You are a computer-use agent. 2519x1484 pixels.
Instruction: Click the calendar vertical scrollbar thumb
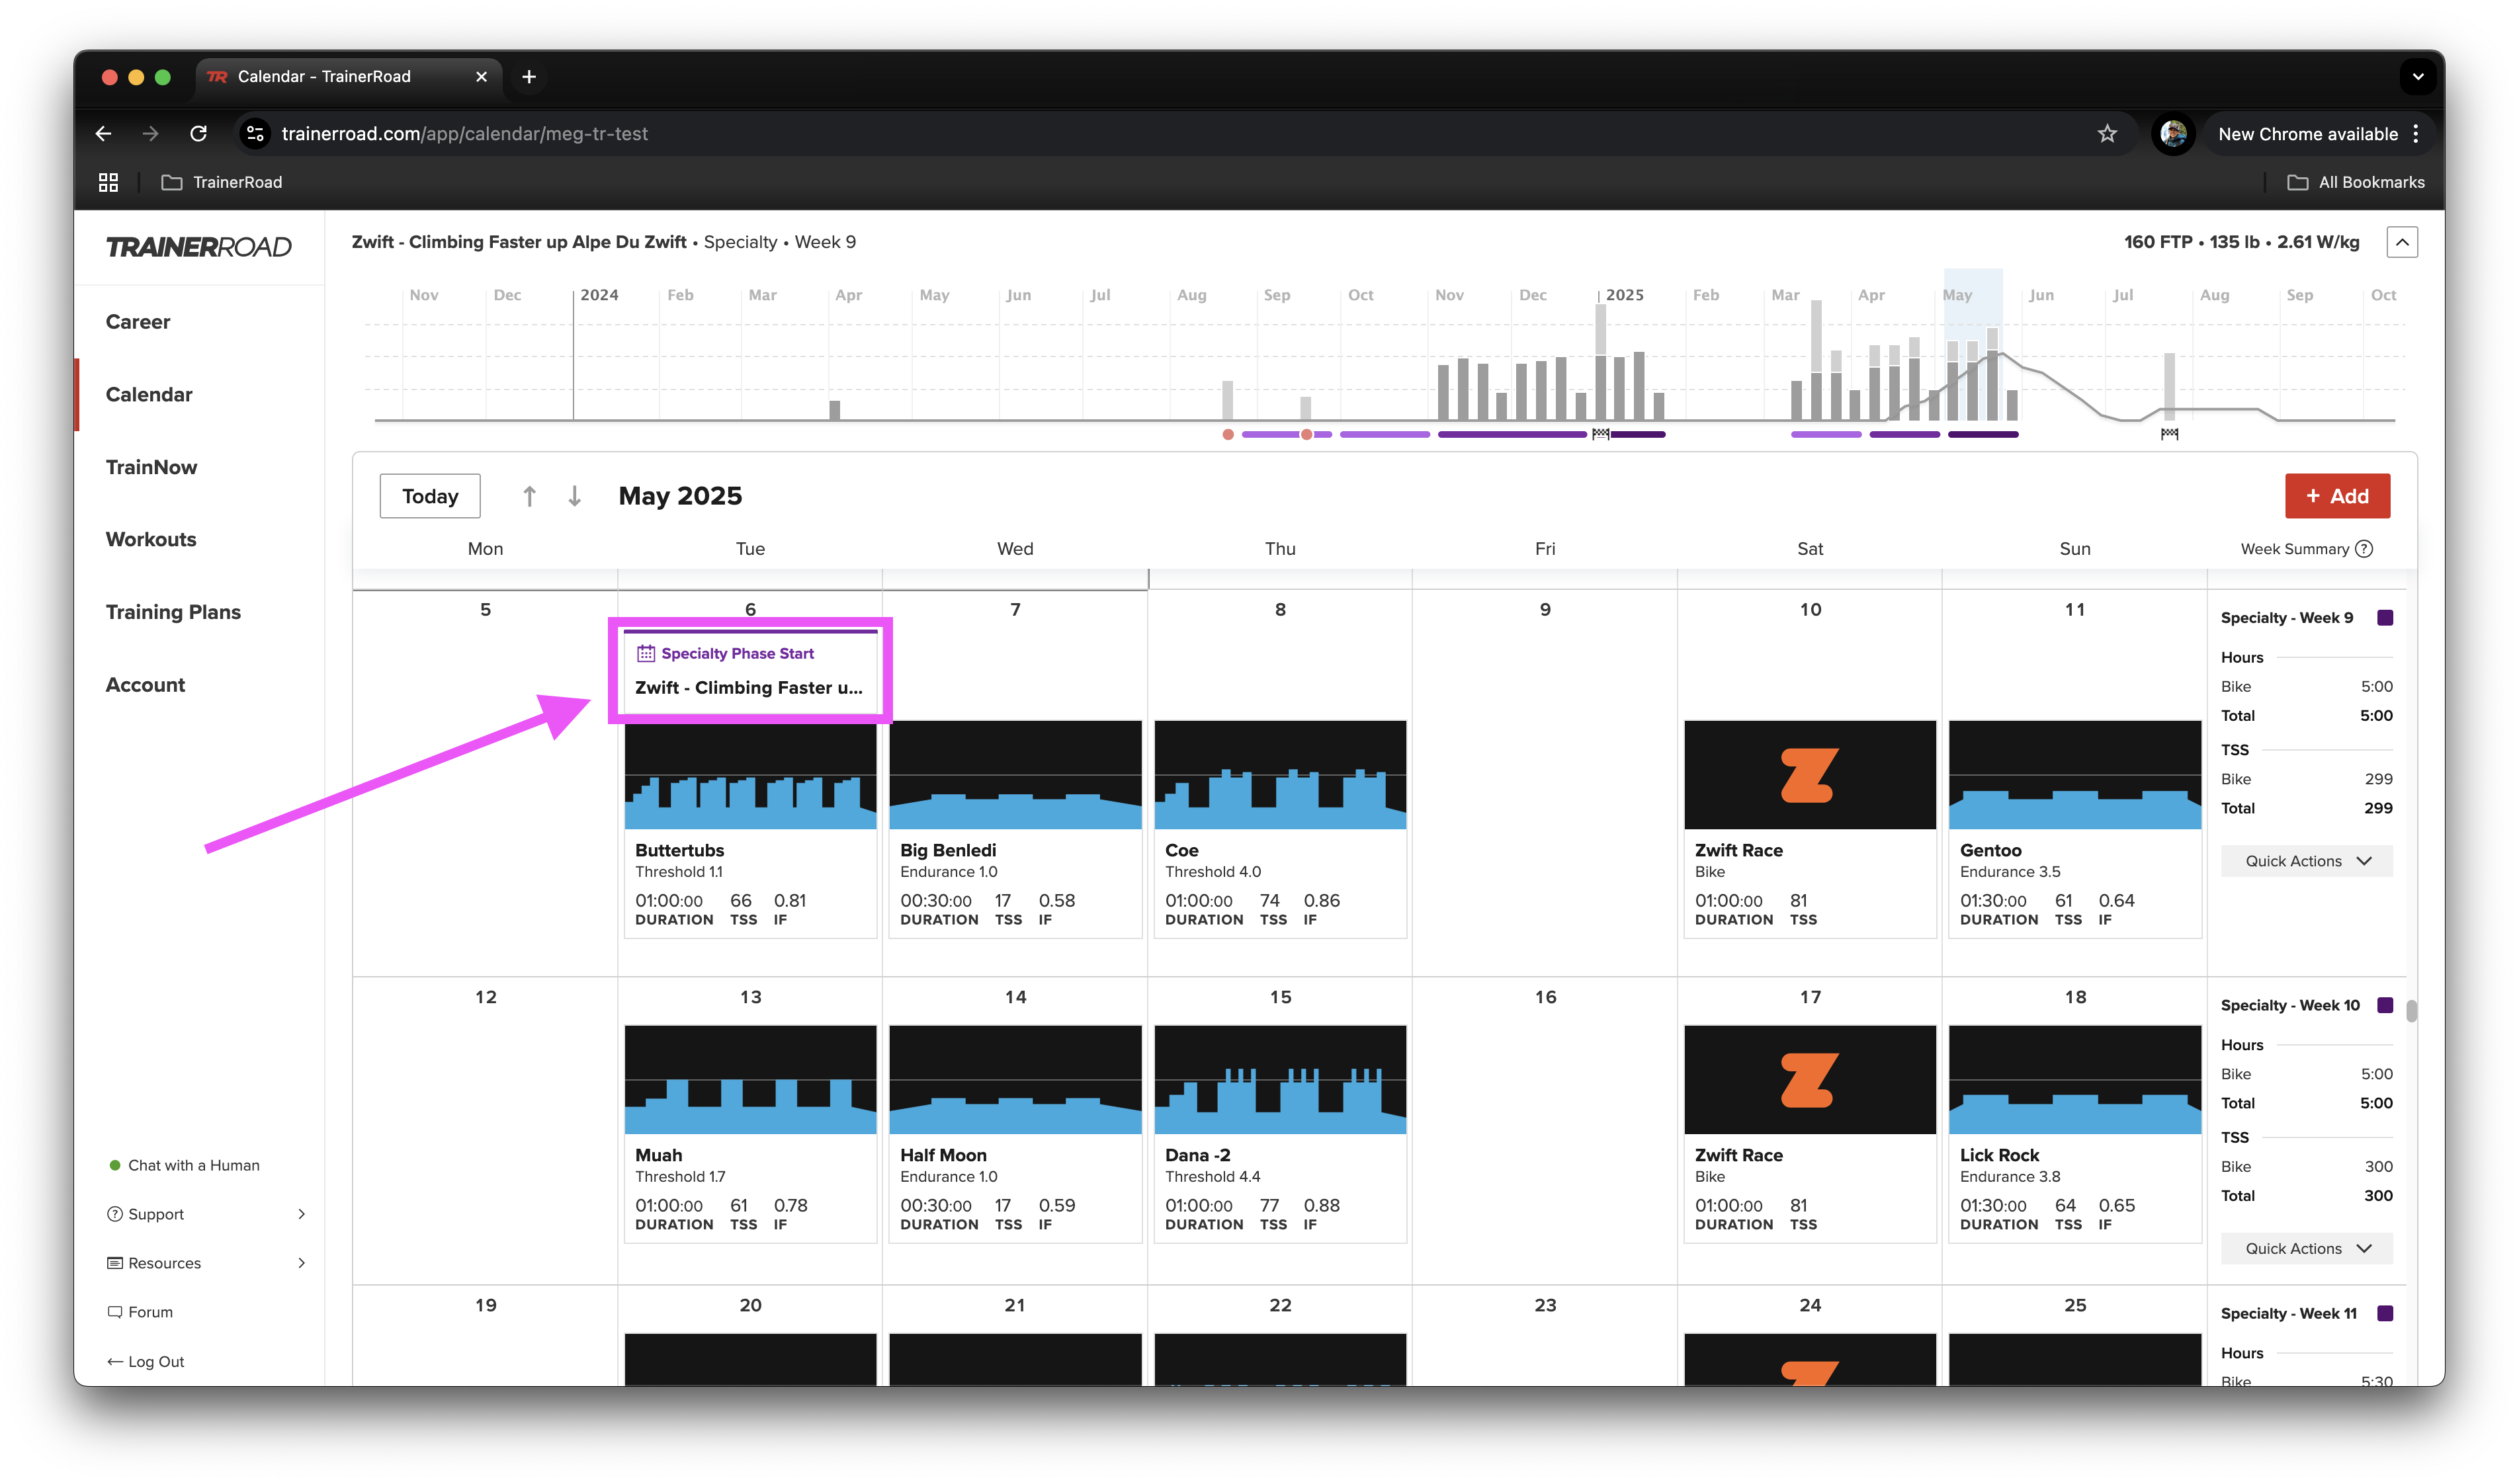click(x=2410, y=1010)
